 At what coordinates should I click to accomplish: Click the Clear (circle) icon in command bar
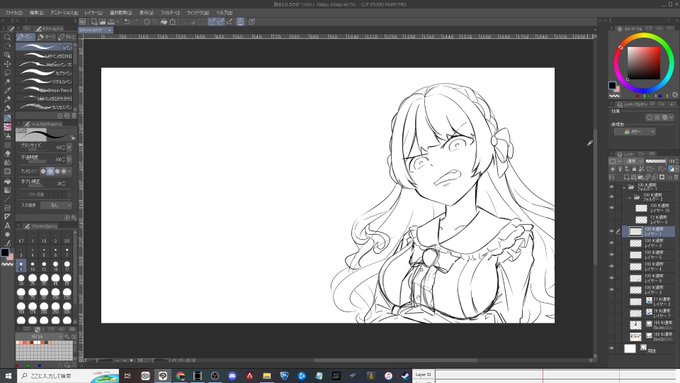coord(147,22)
